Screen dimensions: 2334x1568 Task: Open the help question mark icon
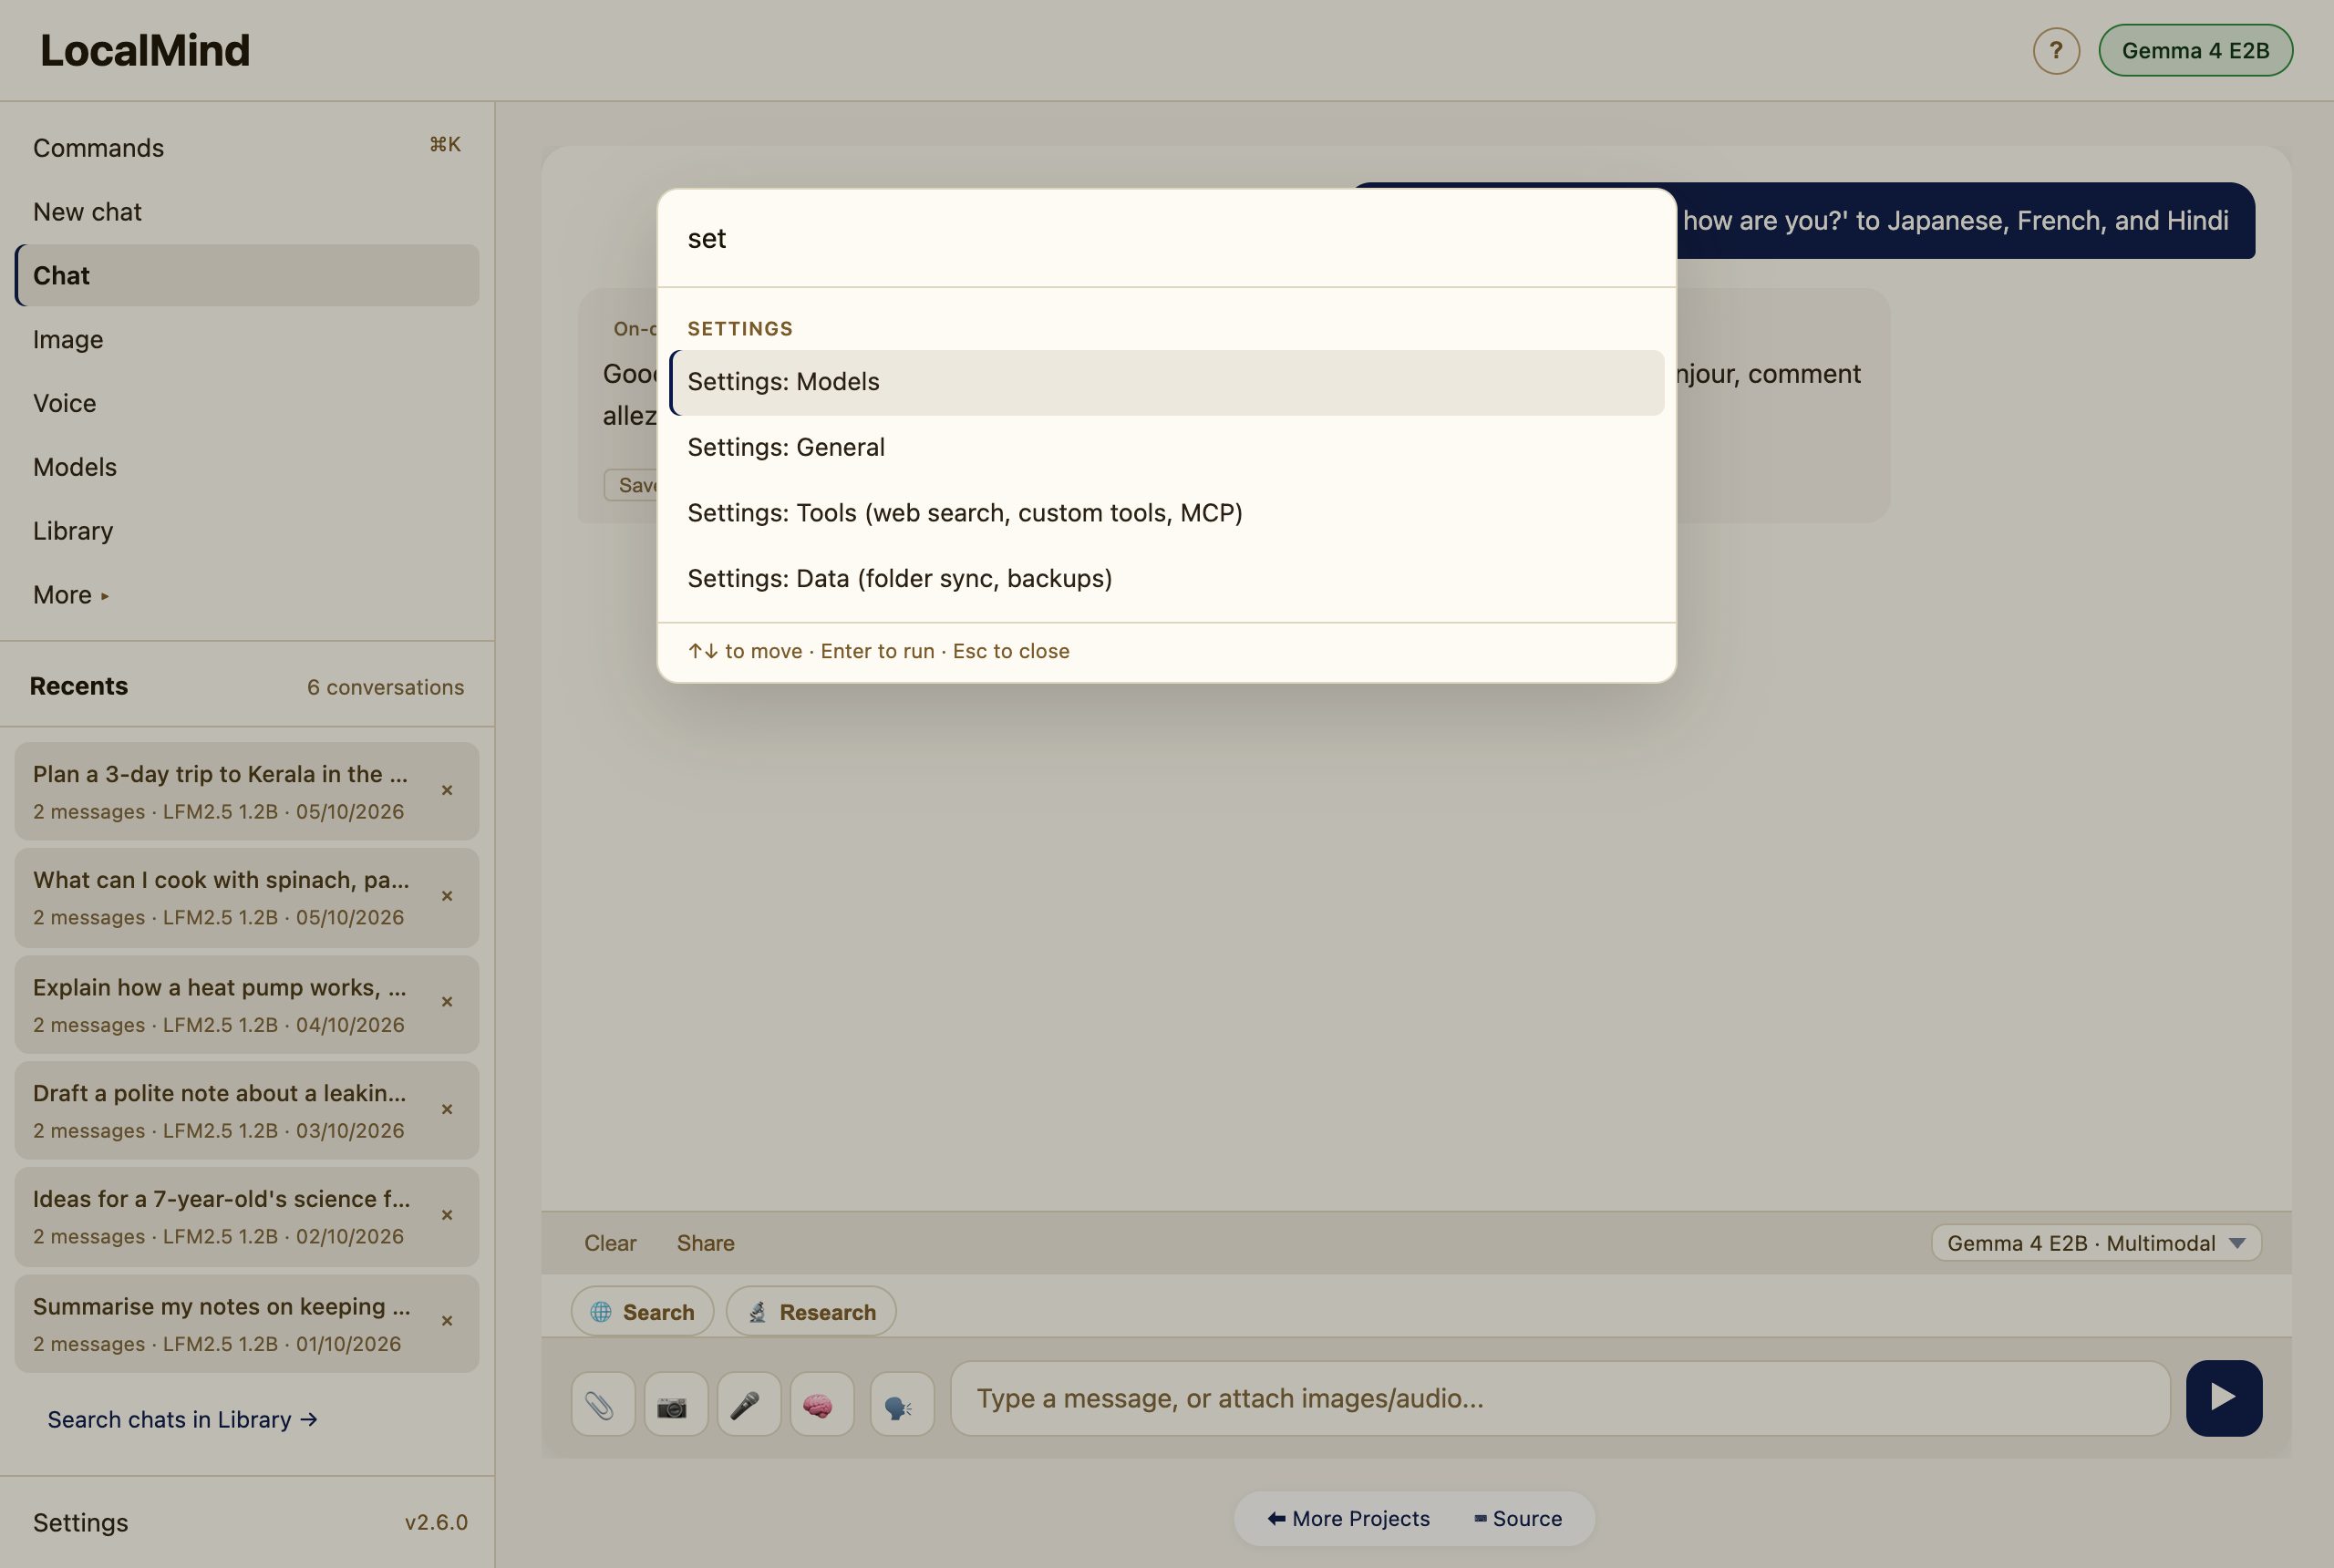[x=2056, y=50]
